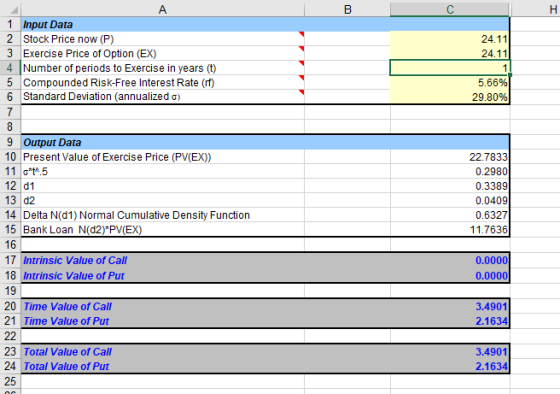560x394 pixels.
Task: Select exercise price value 24.11 in row 3
Action: tap(450, 54)
